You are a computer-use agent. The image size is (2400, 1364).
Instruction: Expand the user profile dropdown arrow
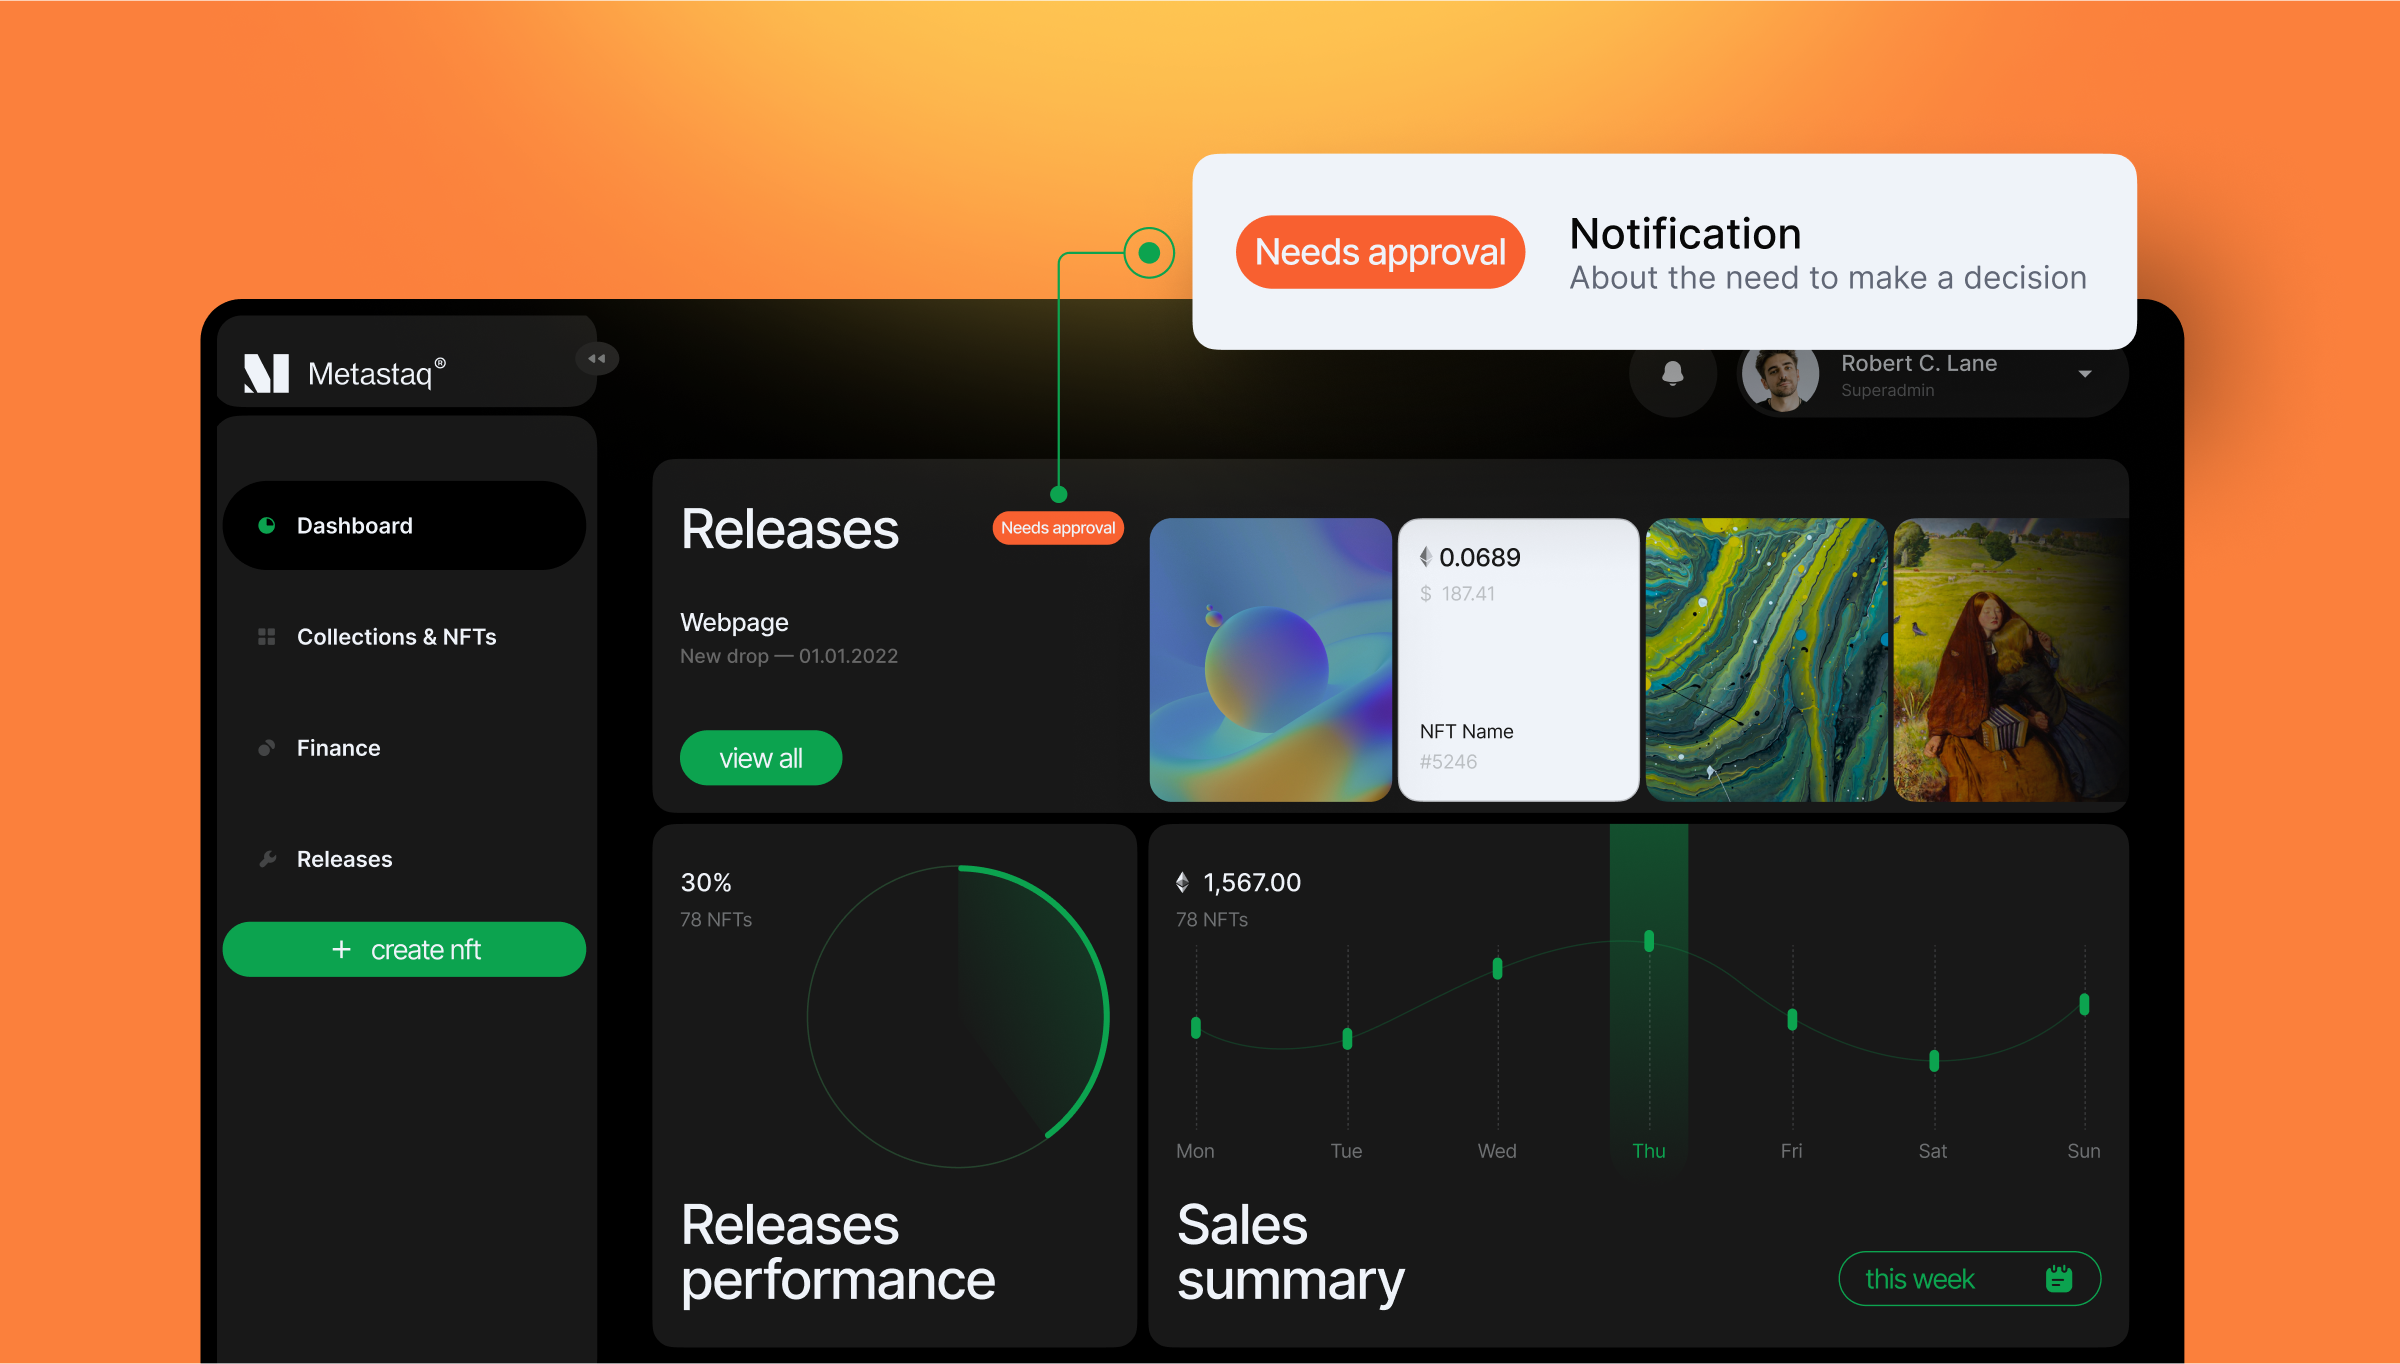tap(2085, 374)
